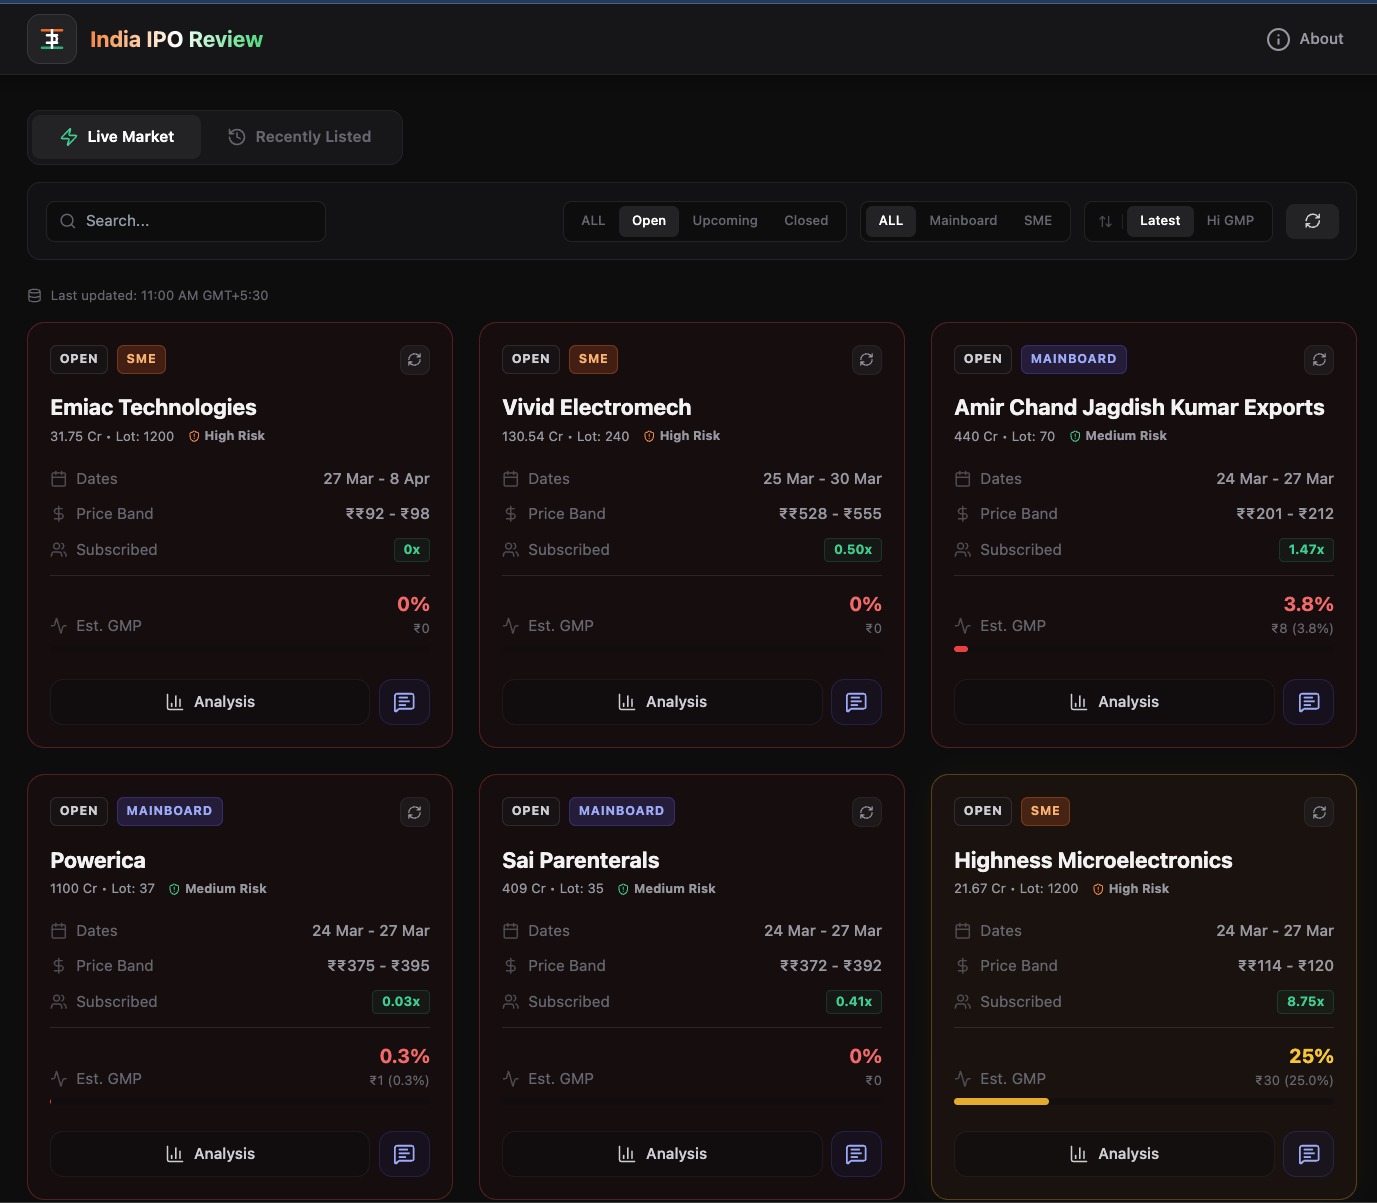Switch to the Recently Listed tab
The width and height of the screenshot is (1377, 1203).
300,137
